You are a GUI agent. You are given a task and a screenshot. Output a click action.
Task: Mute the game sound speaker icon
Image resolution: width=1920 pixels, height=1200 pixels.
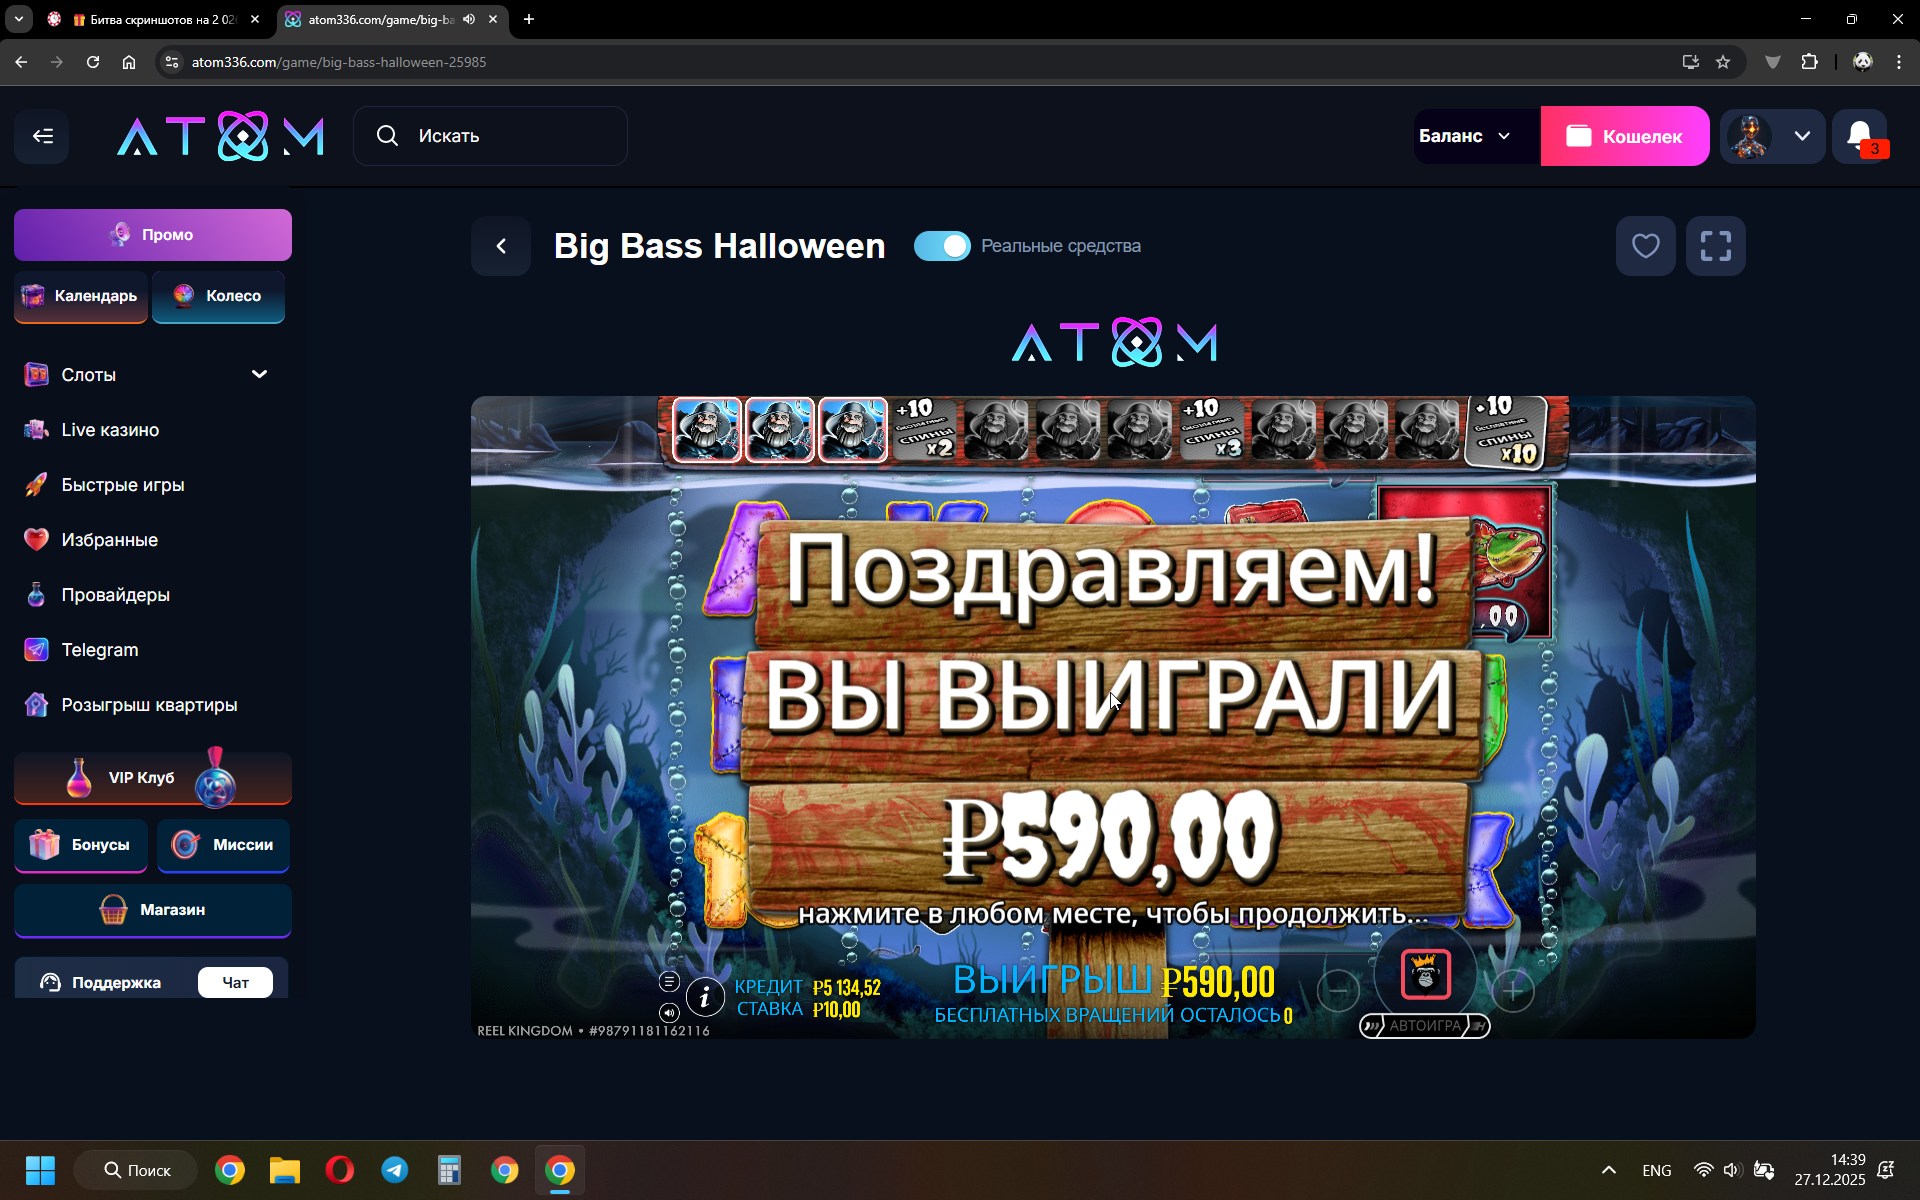coord(669,1013)
